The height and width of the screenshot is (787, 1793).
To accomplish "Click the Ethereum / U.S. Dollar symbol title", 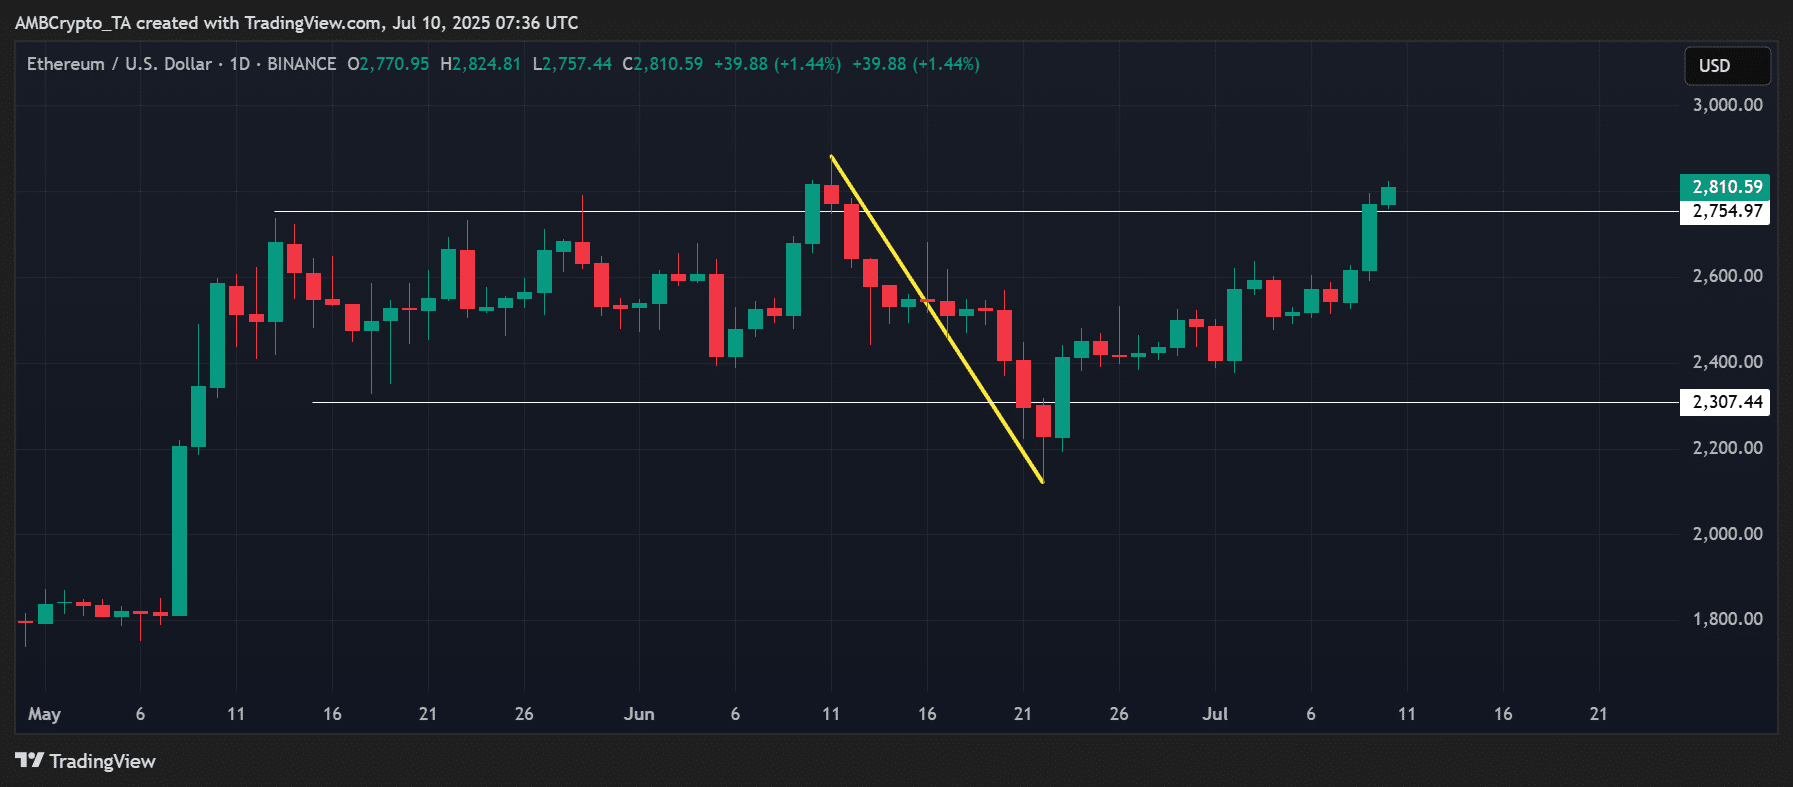I will (x=119, y=64).
